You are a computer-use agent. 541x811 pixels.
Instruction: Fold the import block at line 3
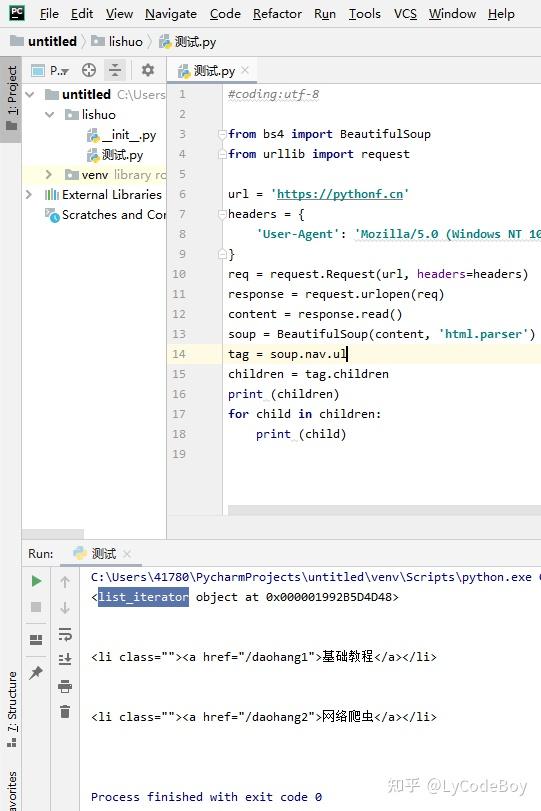click(x=223, y=134)
